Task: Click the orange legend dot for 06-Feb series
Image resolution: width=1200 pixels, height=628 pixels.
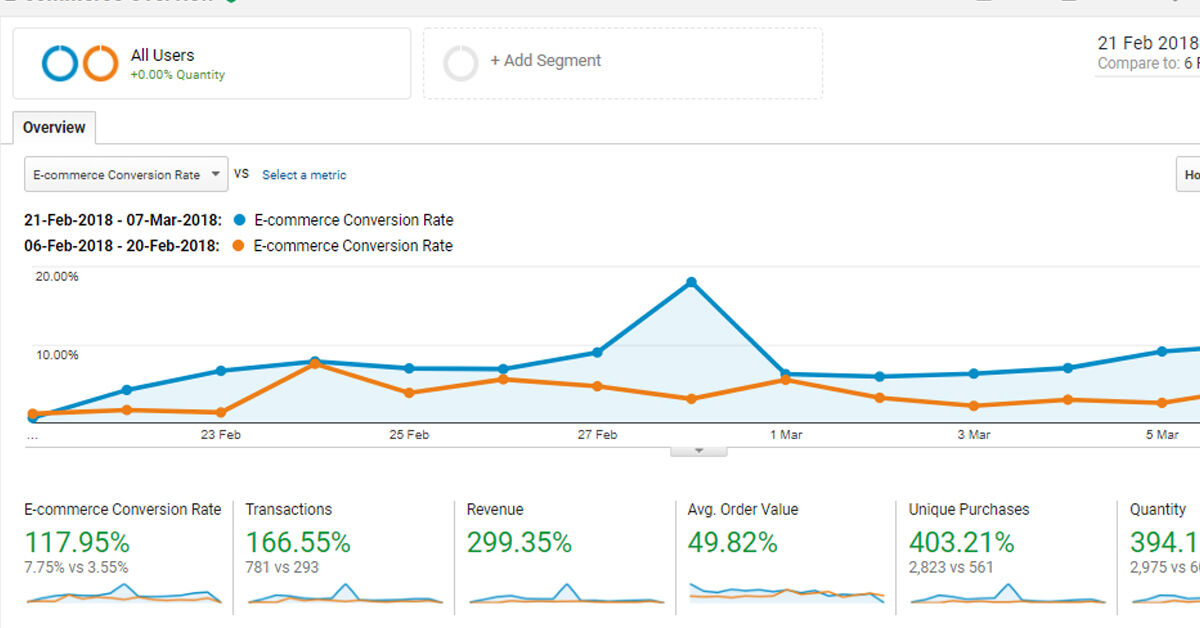Action: [x=238, y=246]
